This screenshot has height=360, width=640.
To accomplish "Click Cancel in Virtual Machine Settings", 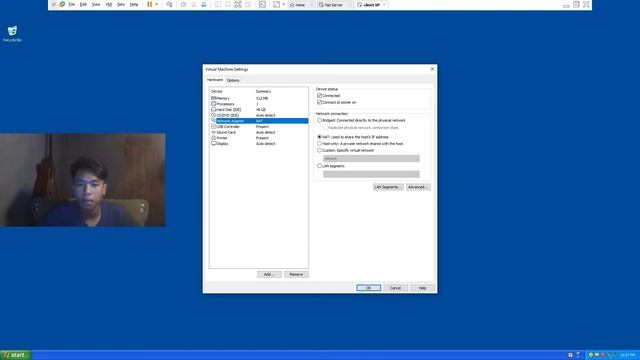I will (395, 288).
